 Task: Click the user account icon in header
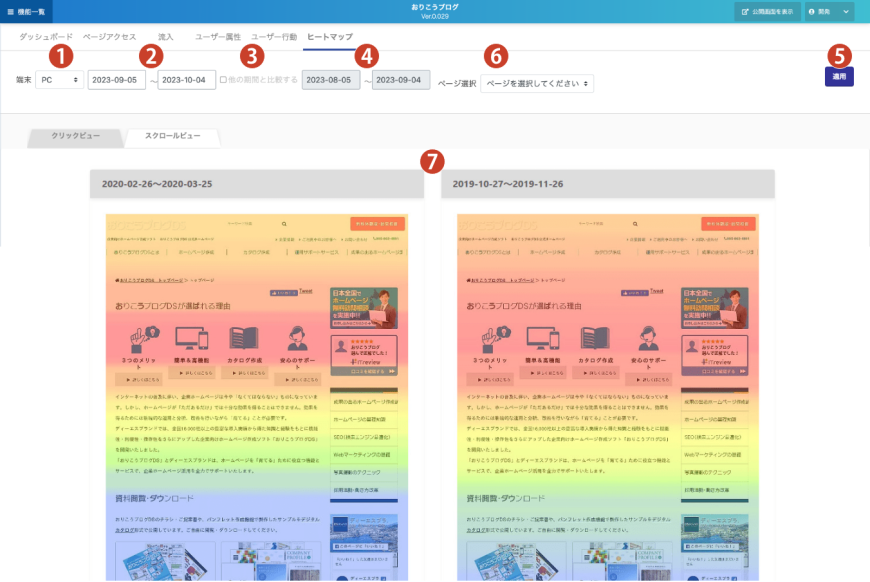click(812, 12)
